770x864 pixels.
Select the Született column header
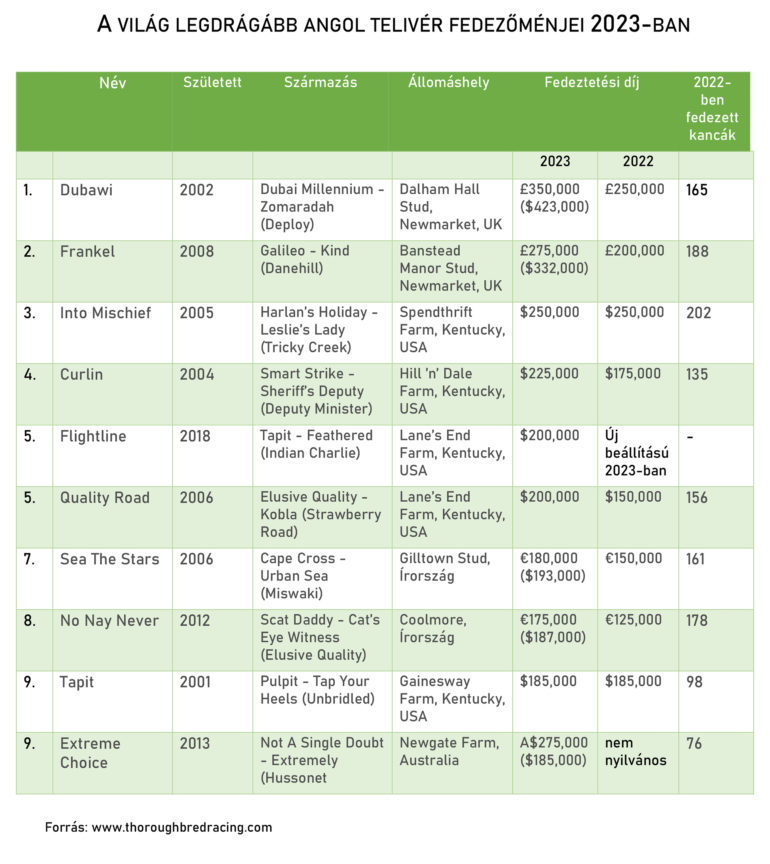click(x=212, y=82)
